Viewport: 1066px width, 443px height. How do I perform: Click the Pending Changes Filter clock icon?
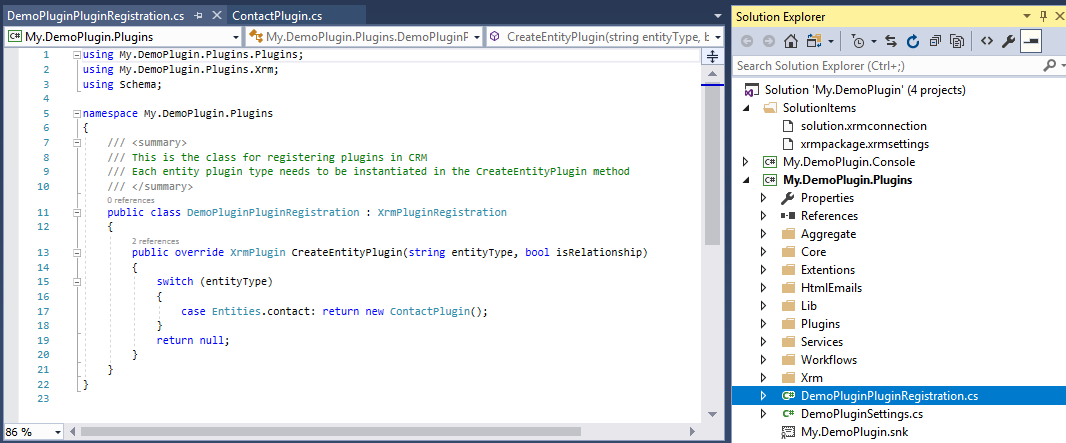tap(858, 41)
